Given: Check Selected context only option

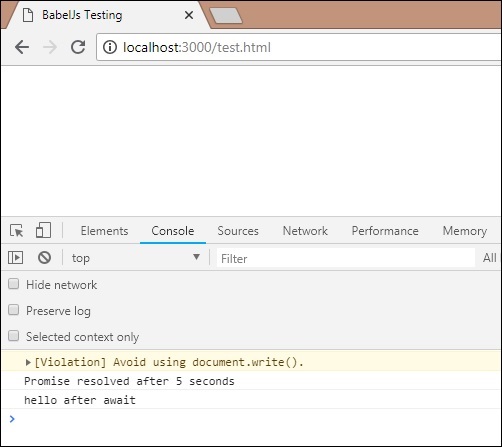Looking at the screenshot, I should pyautogui.click(x=14, y=336).
